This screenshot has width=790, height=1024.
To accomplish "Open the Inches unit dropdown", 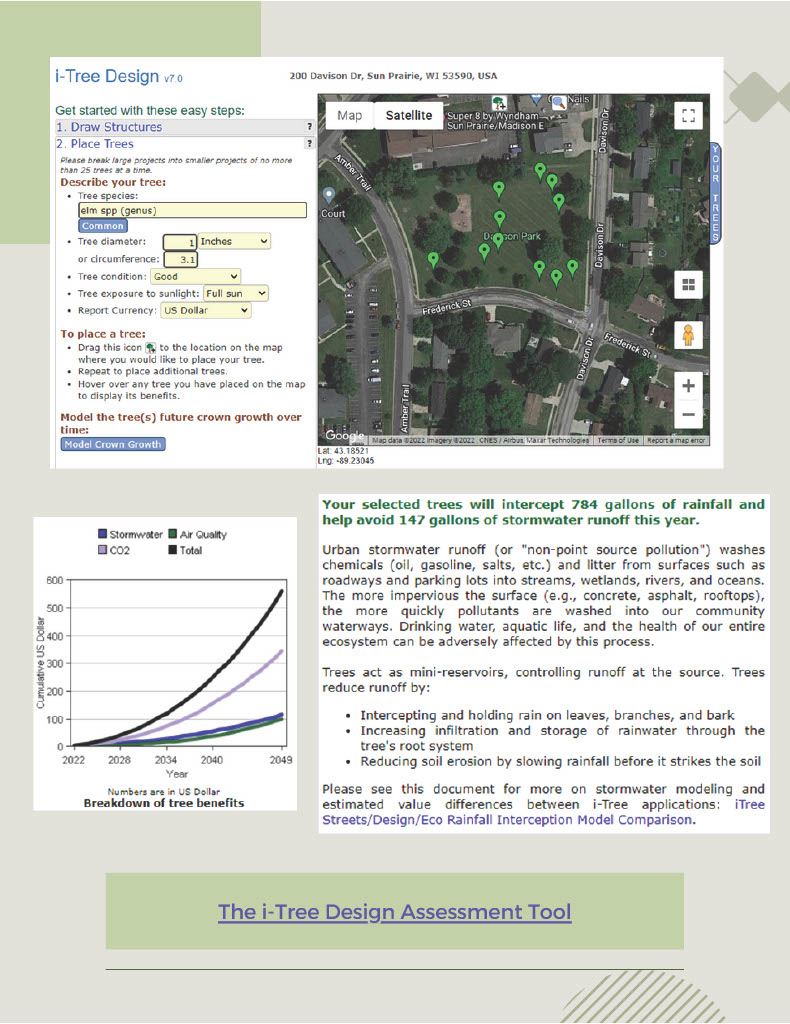I will coord(234,241).
